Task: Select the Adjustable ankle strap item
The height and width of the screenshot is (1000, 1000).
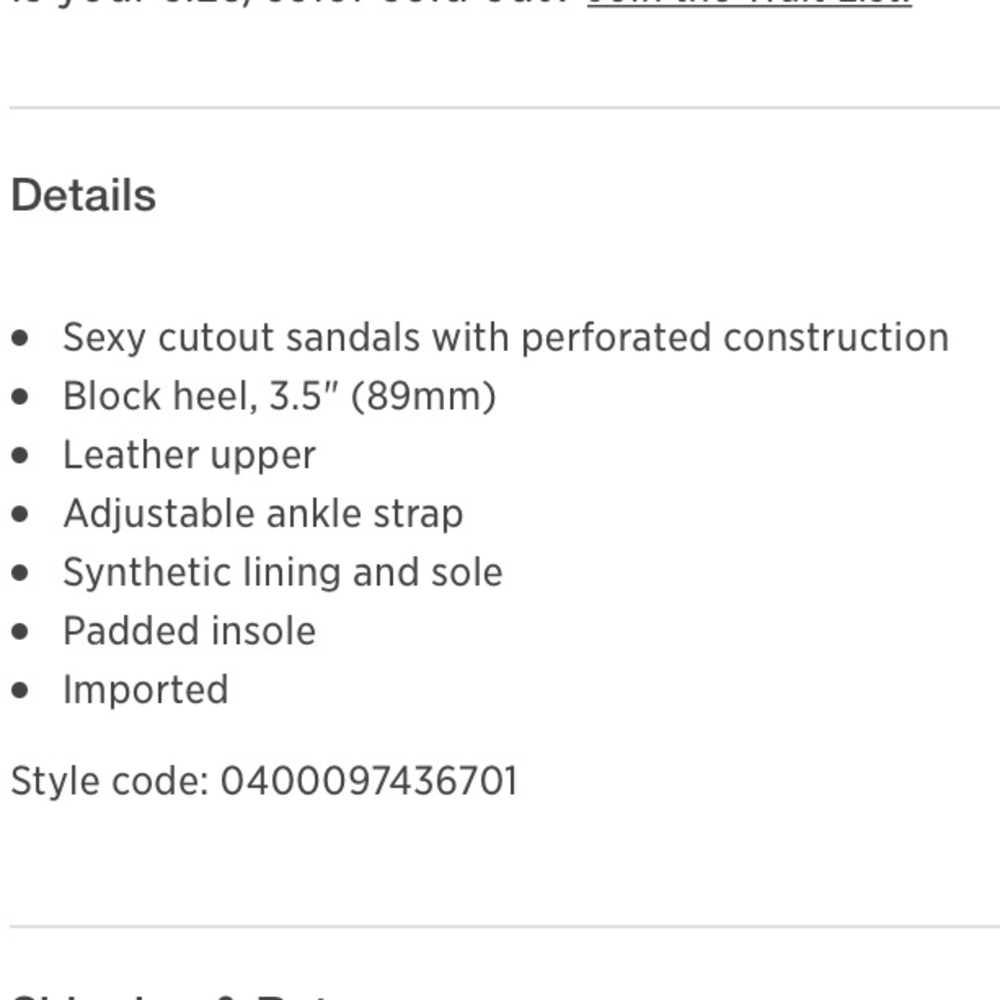Action: pyautogui.click(x=263, y=514)
